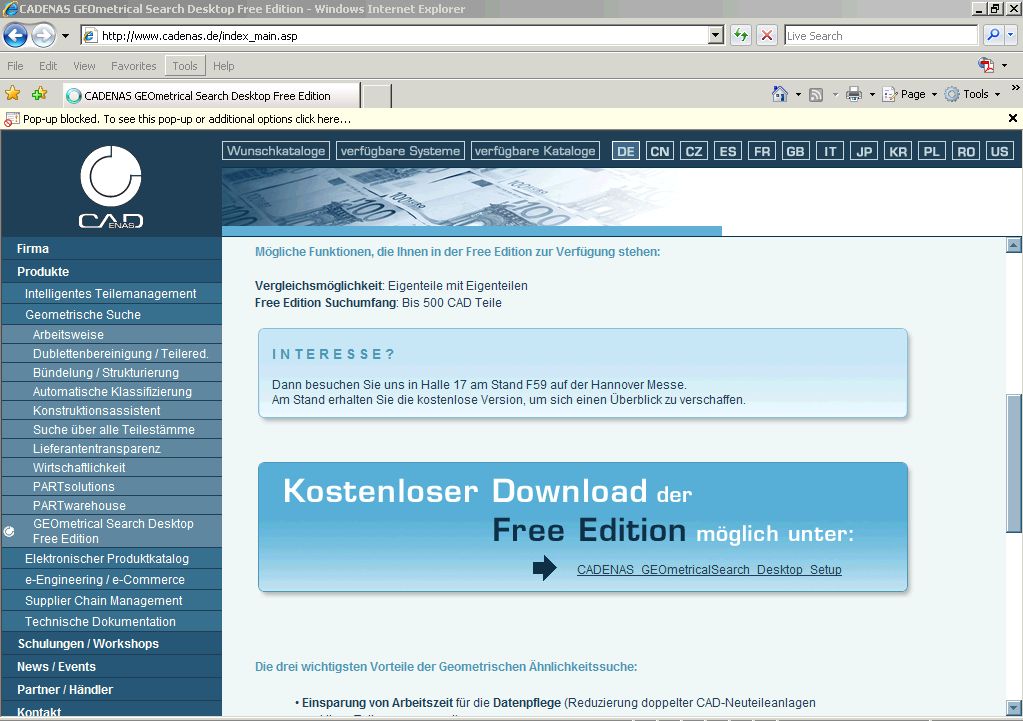Open Schulungen / Workshops navigation item
1023x721 pixels.
click(112, 643)
